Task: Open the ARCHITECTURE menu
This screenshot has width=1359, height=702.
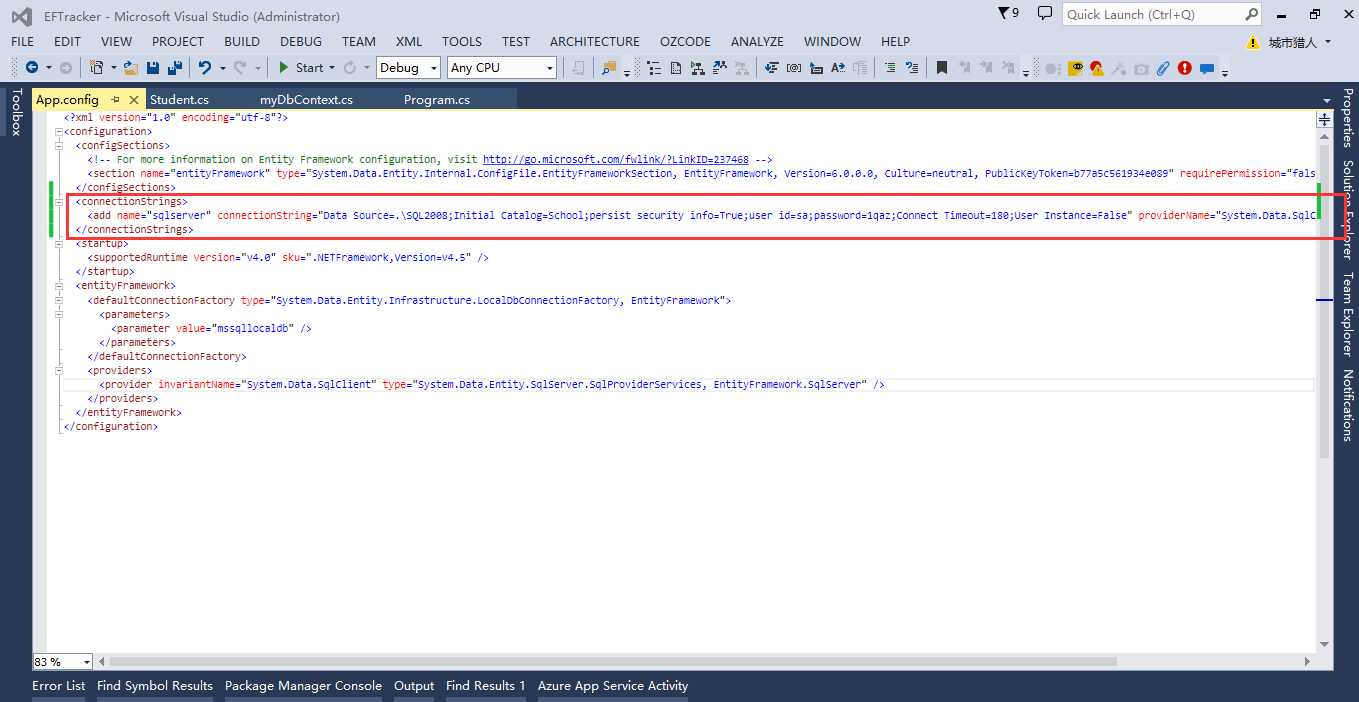Action: click(594, 41)
